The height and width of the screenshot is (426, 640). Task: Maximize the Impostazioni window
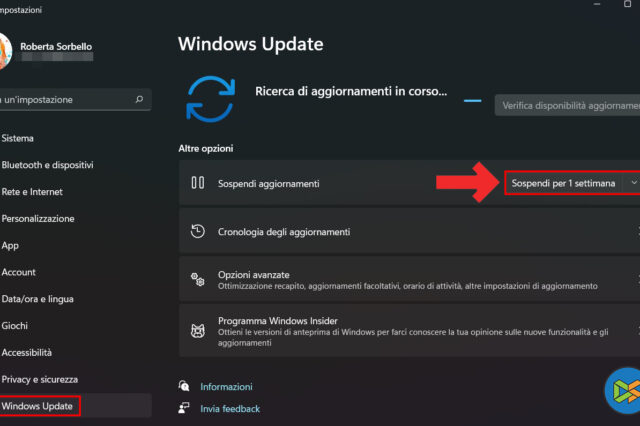(x=627, y=4)
